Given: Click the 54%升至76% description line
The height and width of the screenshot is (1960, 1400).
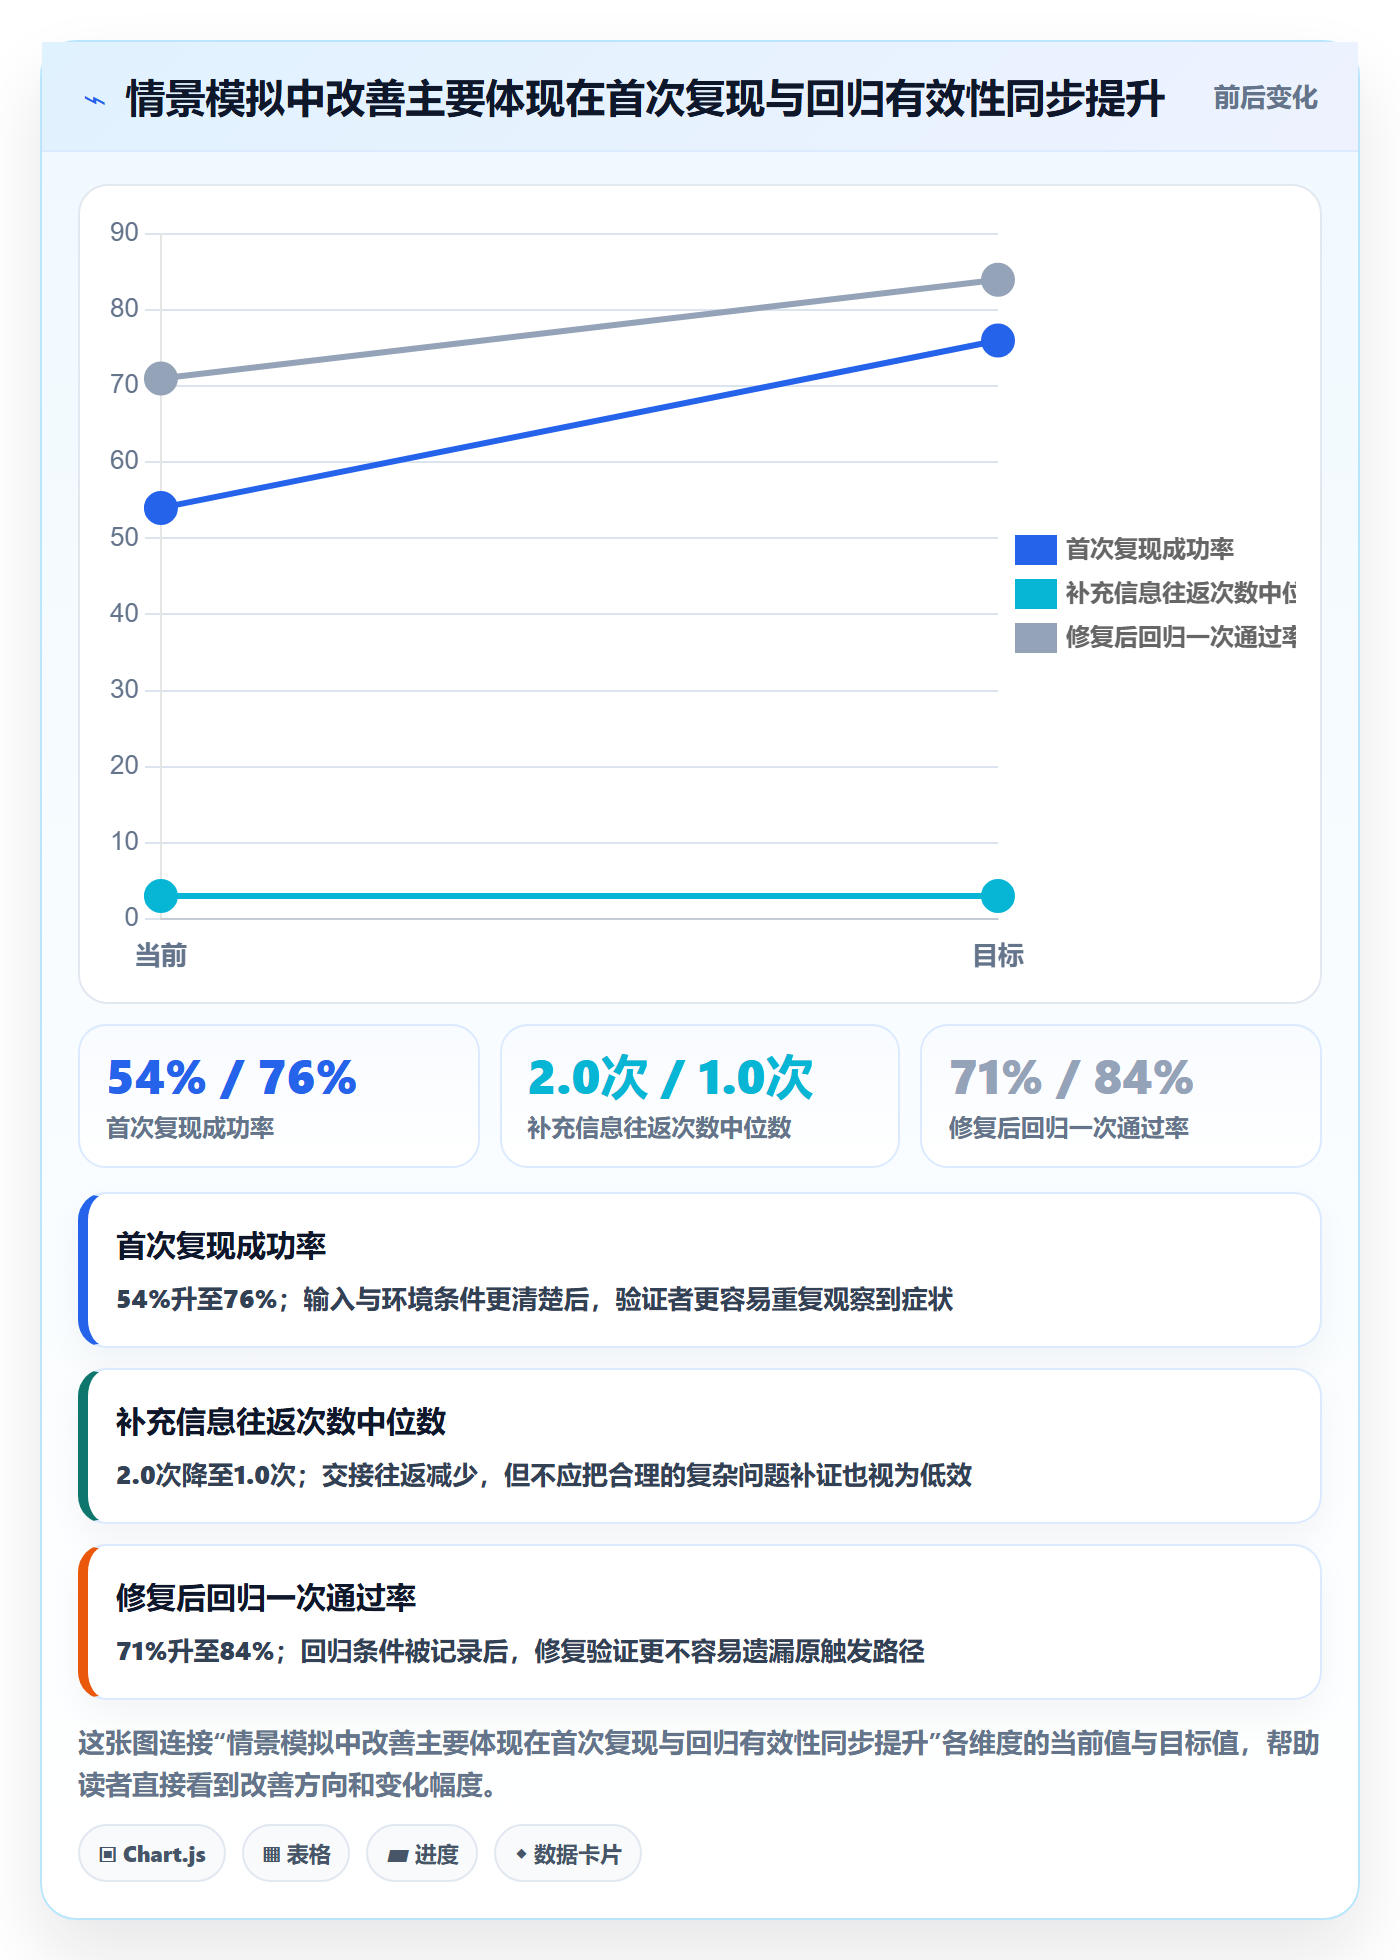Looking at the screenshot, I should 535,1299.
